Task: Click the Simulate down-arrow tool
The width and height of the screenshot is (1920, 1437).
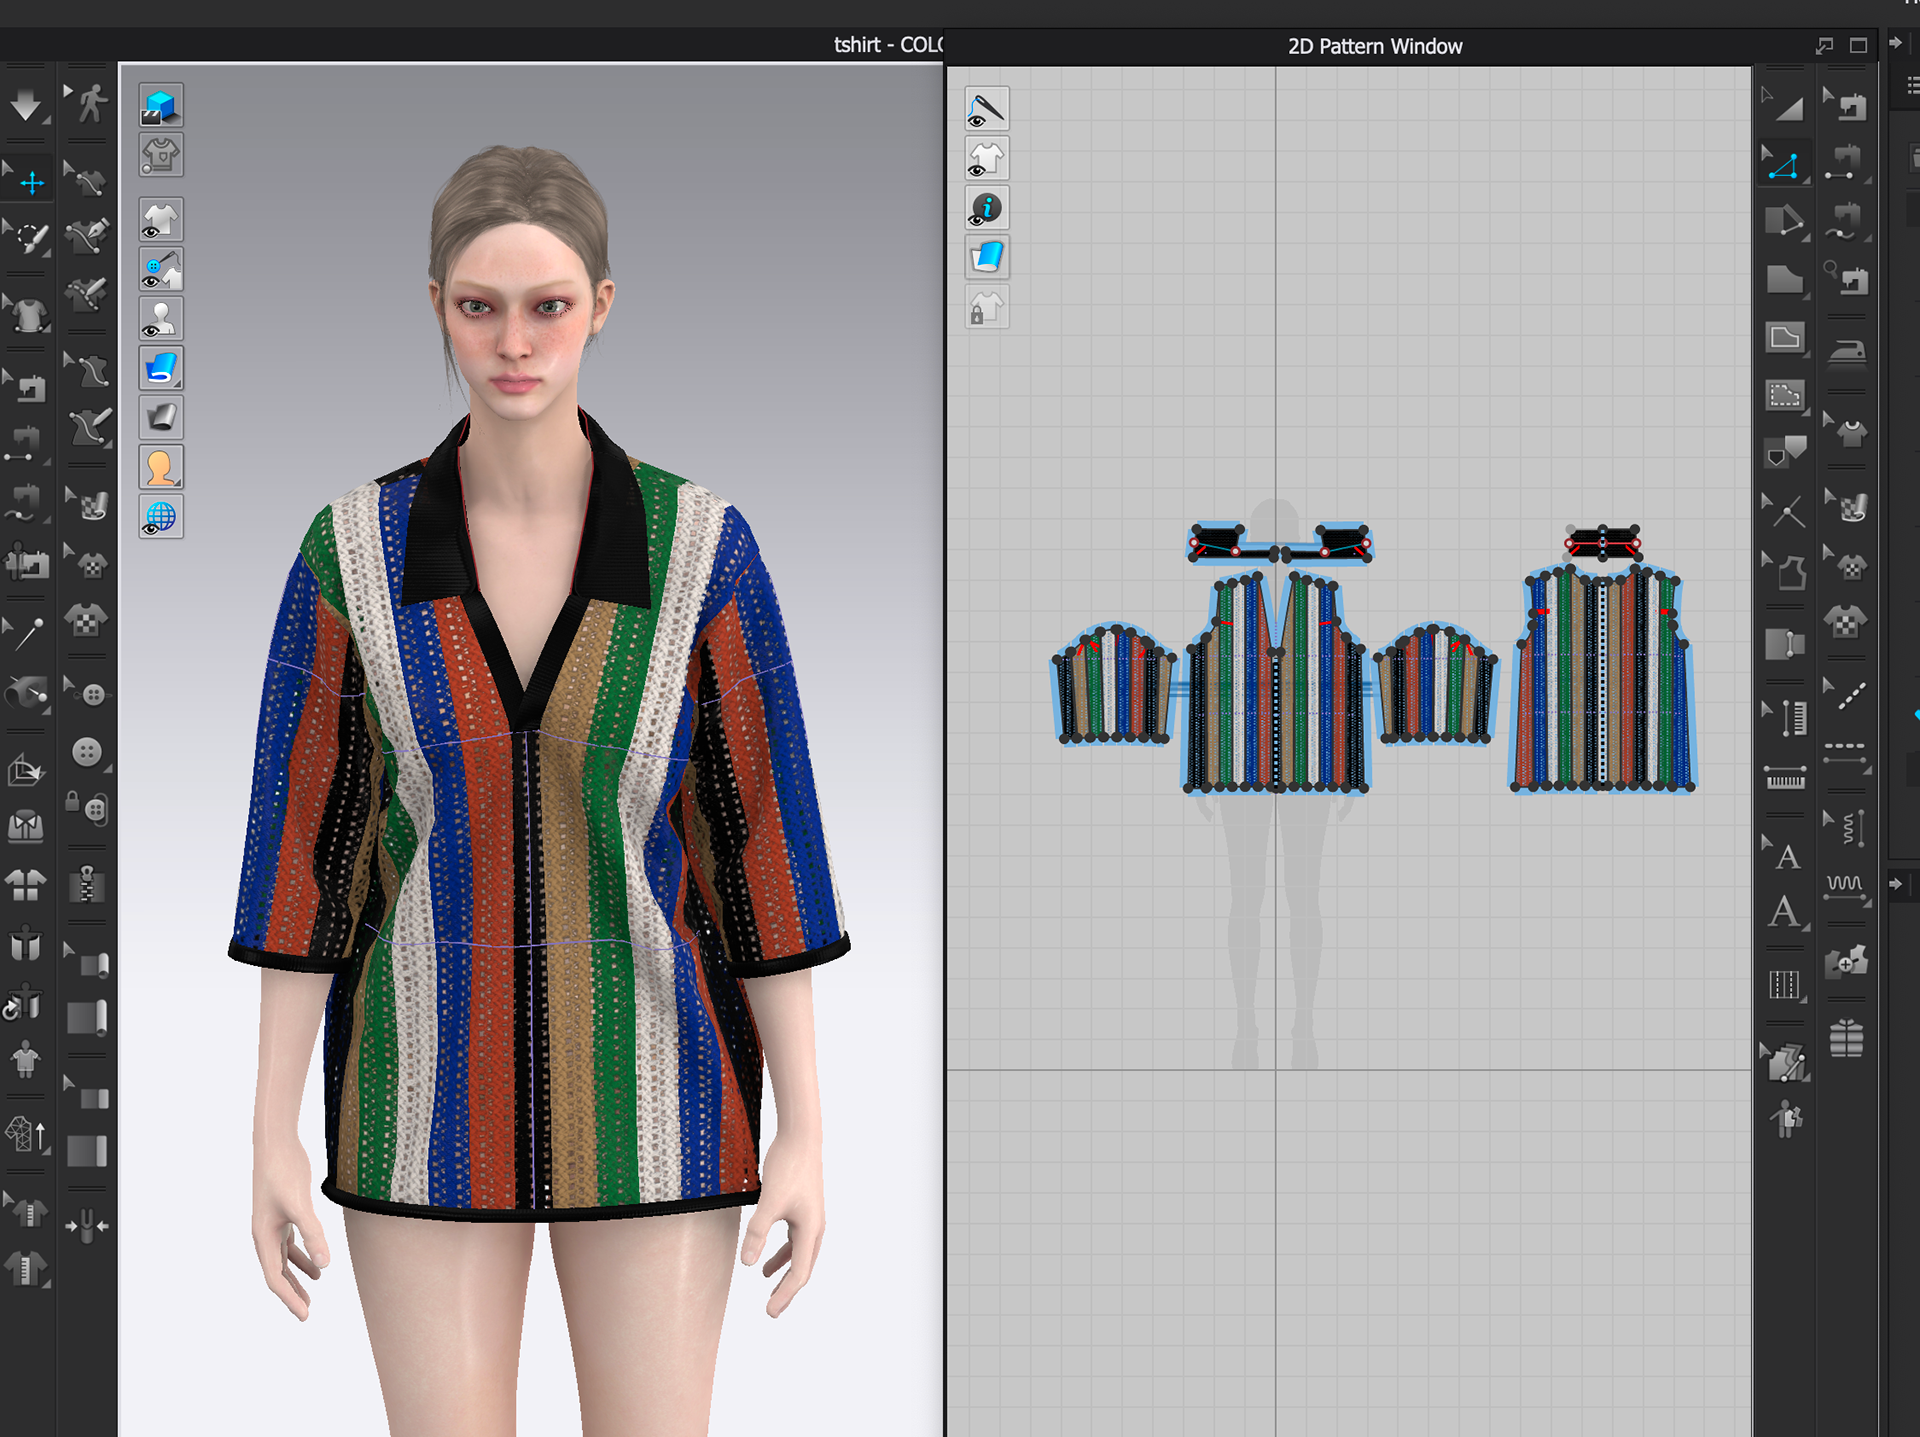Action: click(25, 104)
